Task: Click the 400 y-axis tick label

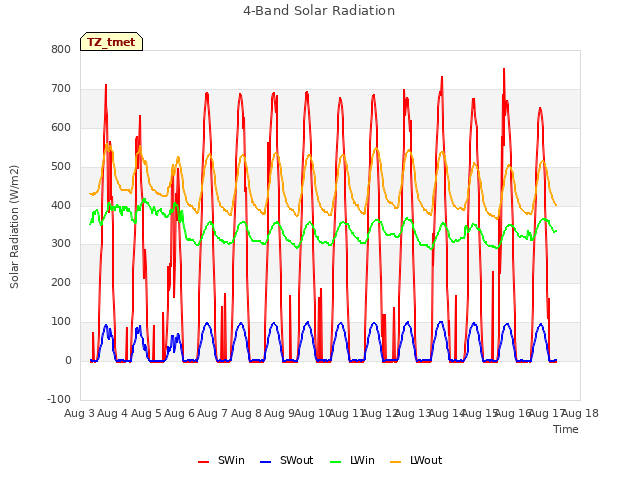Action: coord(61,205)
